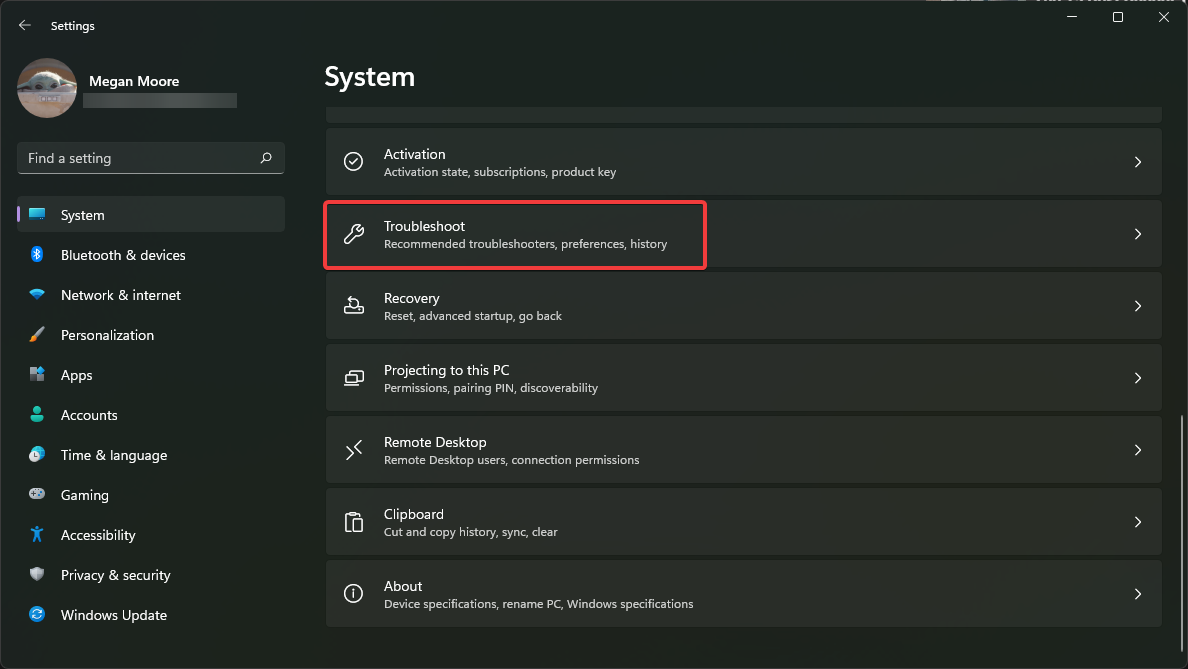Click Megan Moore's profile picture
This screenshot has height=669, width=1188.
[x=47, y=88]
